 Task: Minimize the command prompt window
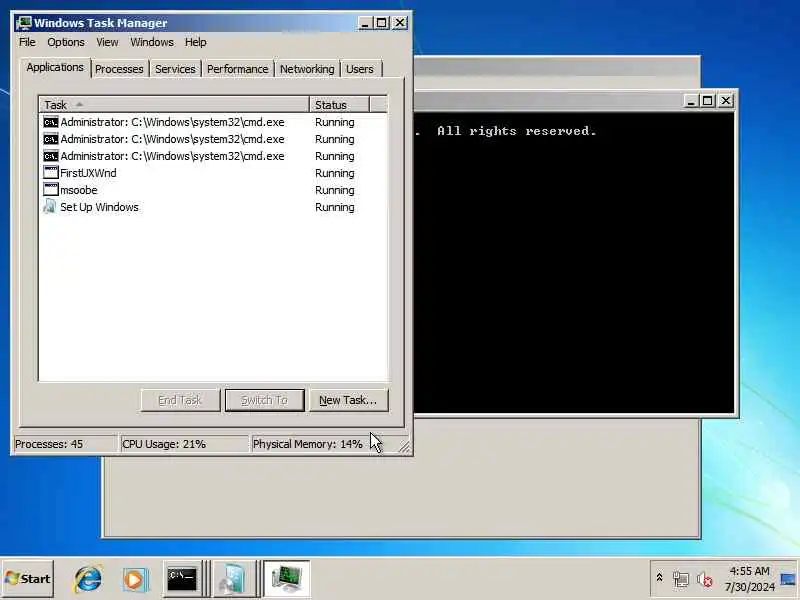click(690, 101)
